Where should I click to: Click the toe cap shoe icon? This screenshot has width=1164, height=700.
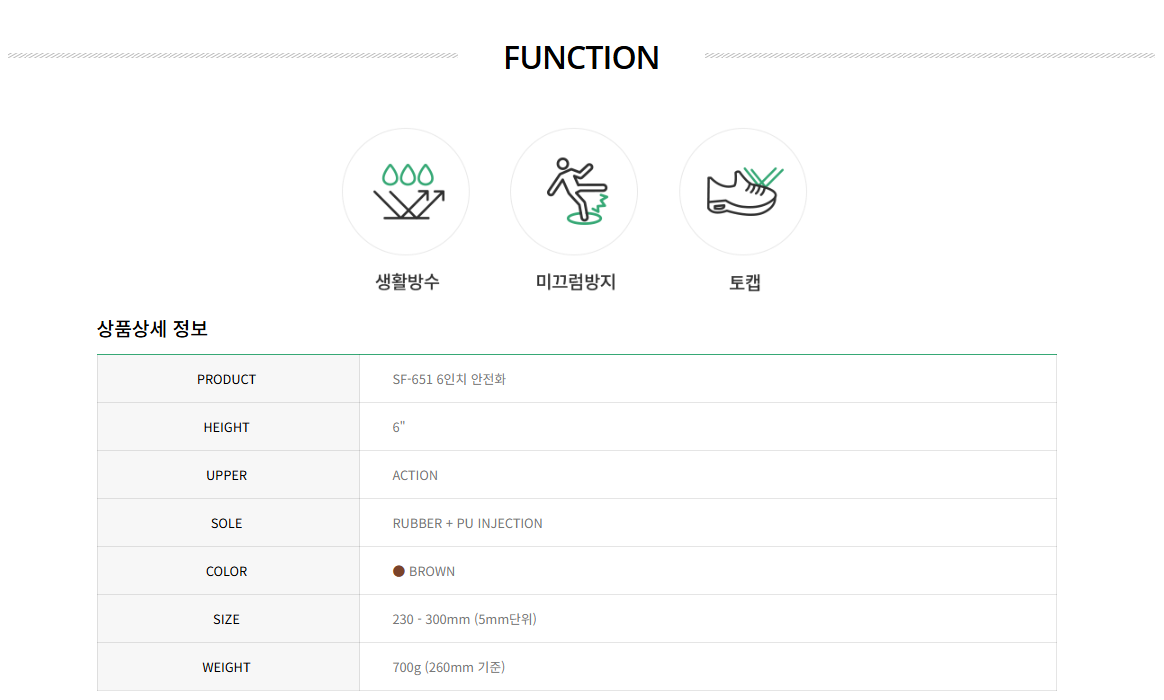(x=743, y=192)
